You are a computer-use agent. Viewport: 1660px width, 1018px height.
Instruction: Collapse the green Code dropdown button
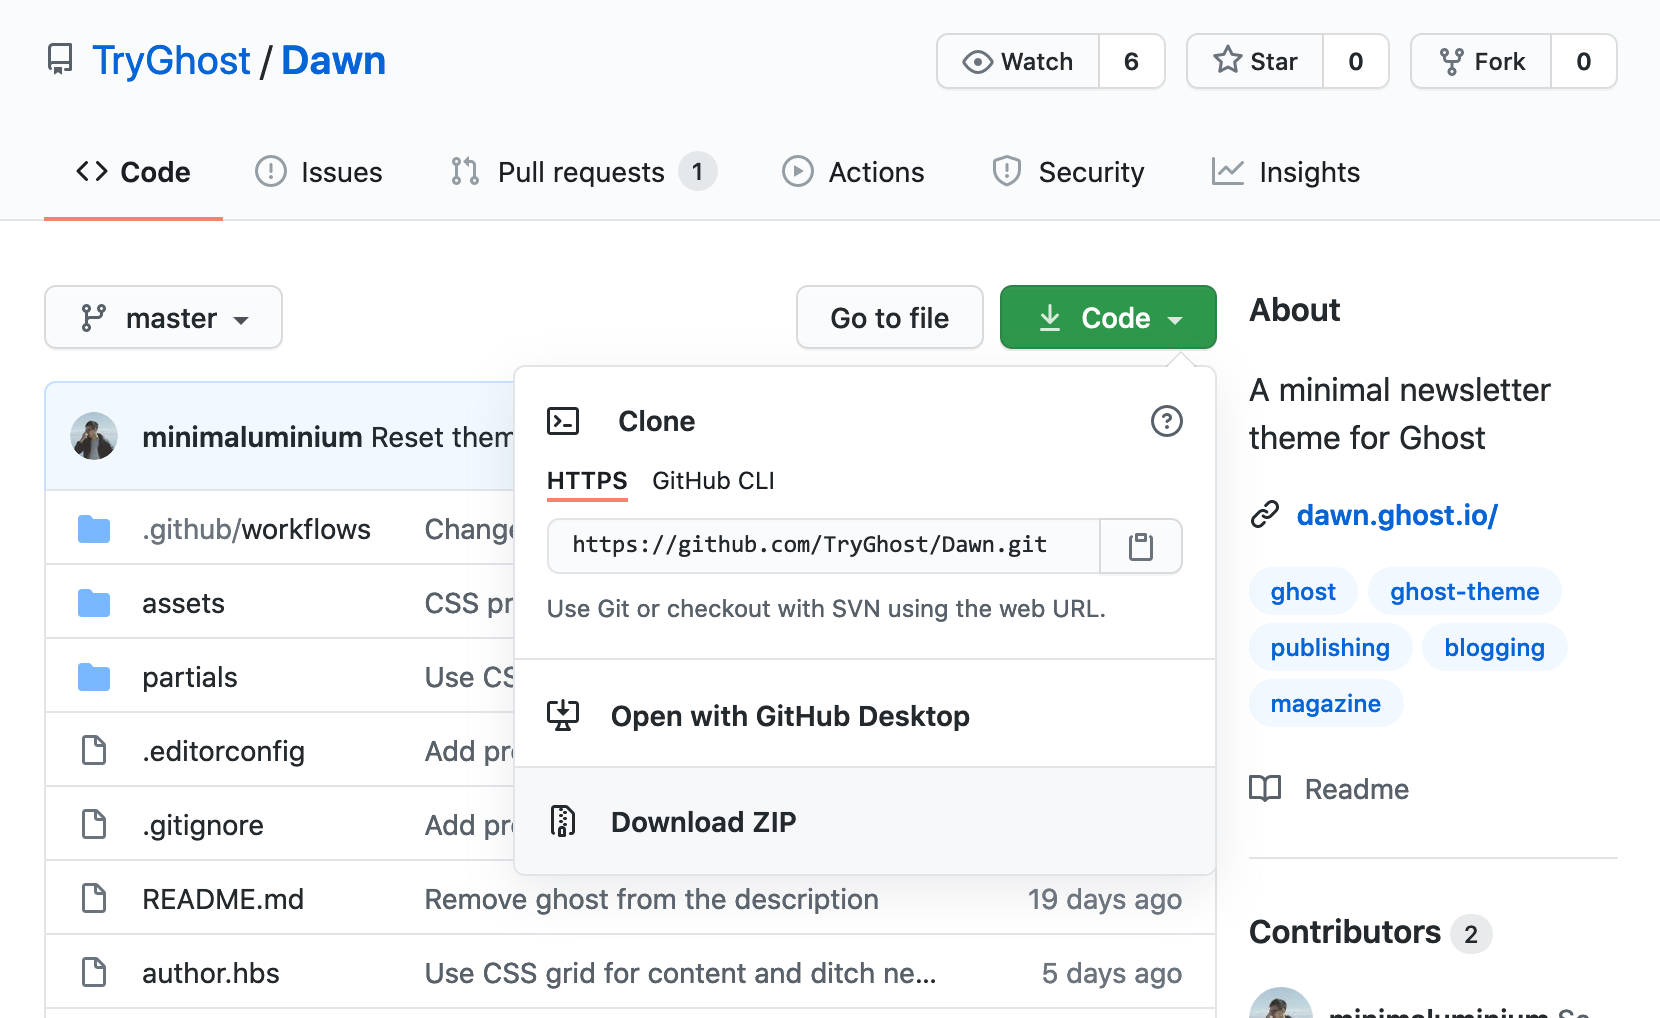pos(1108,318)
